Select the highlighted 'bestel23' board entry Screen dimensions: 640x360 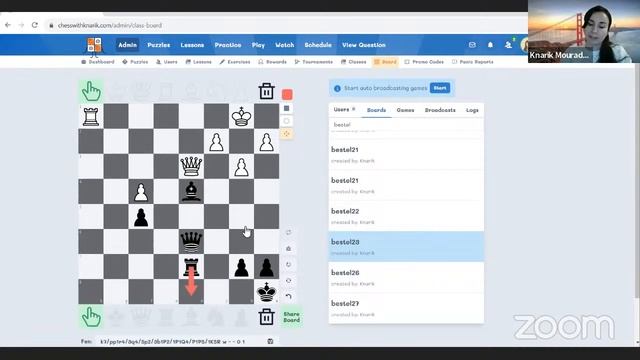pos(406,247)
